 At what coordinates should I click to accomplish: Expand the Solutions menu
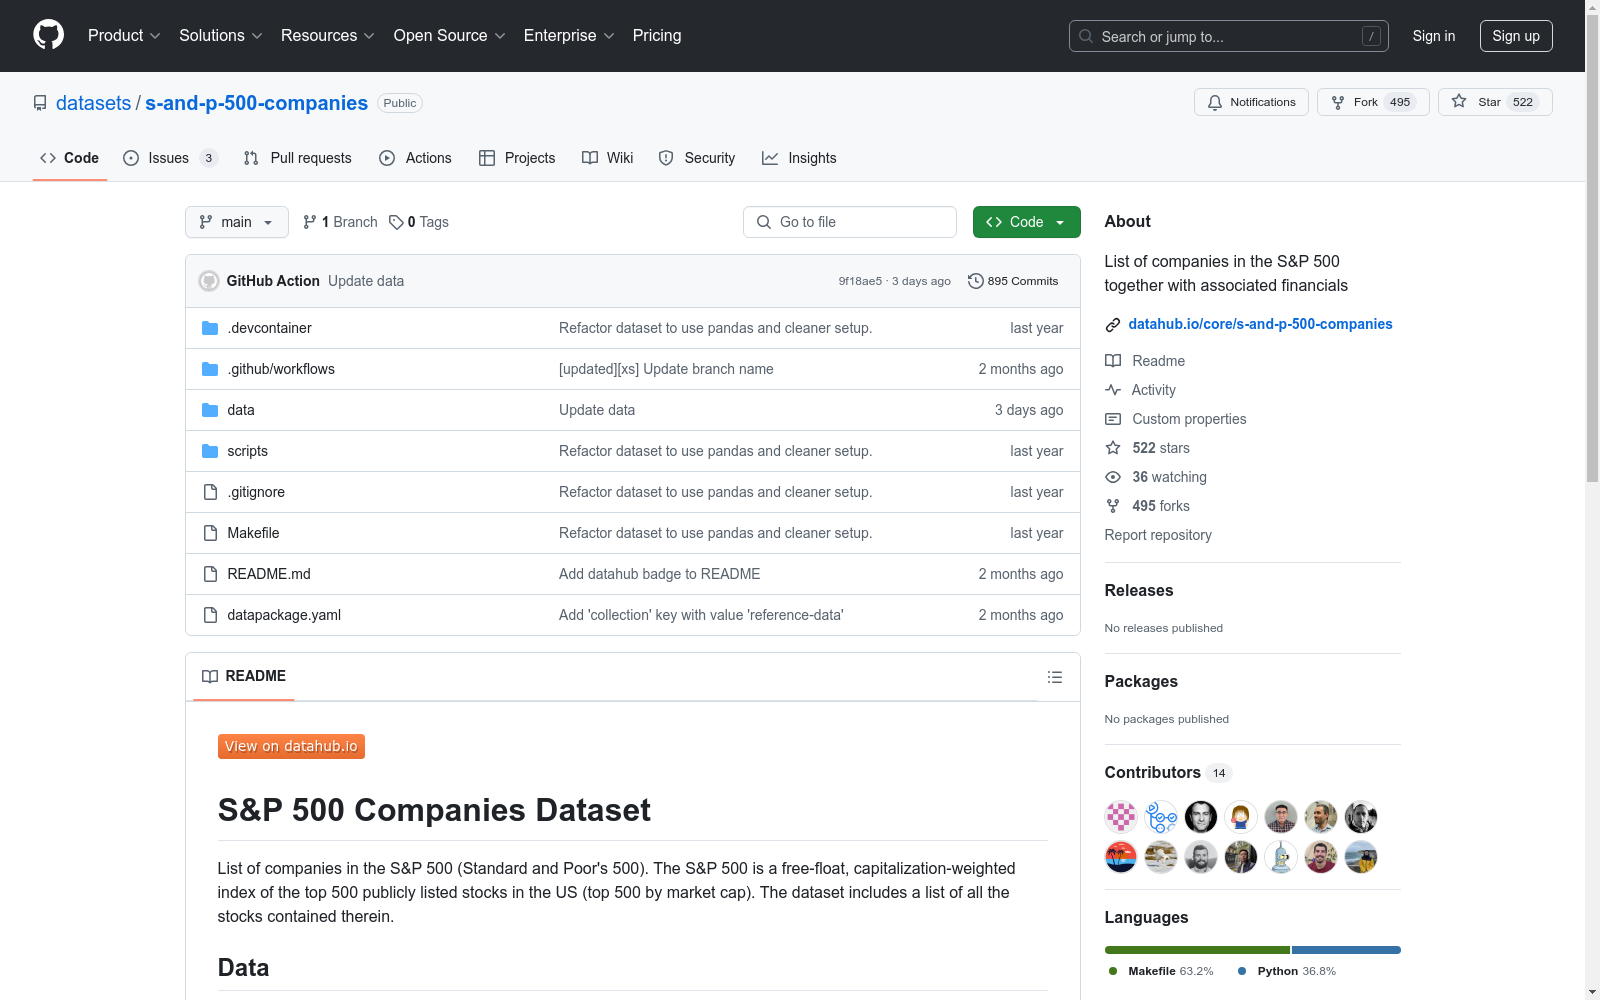click(221, 36)
